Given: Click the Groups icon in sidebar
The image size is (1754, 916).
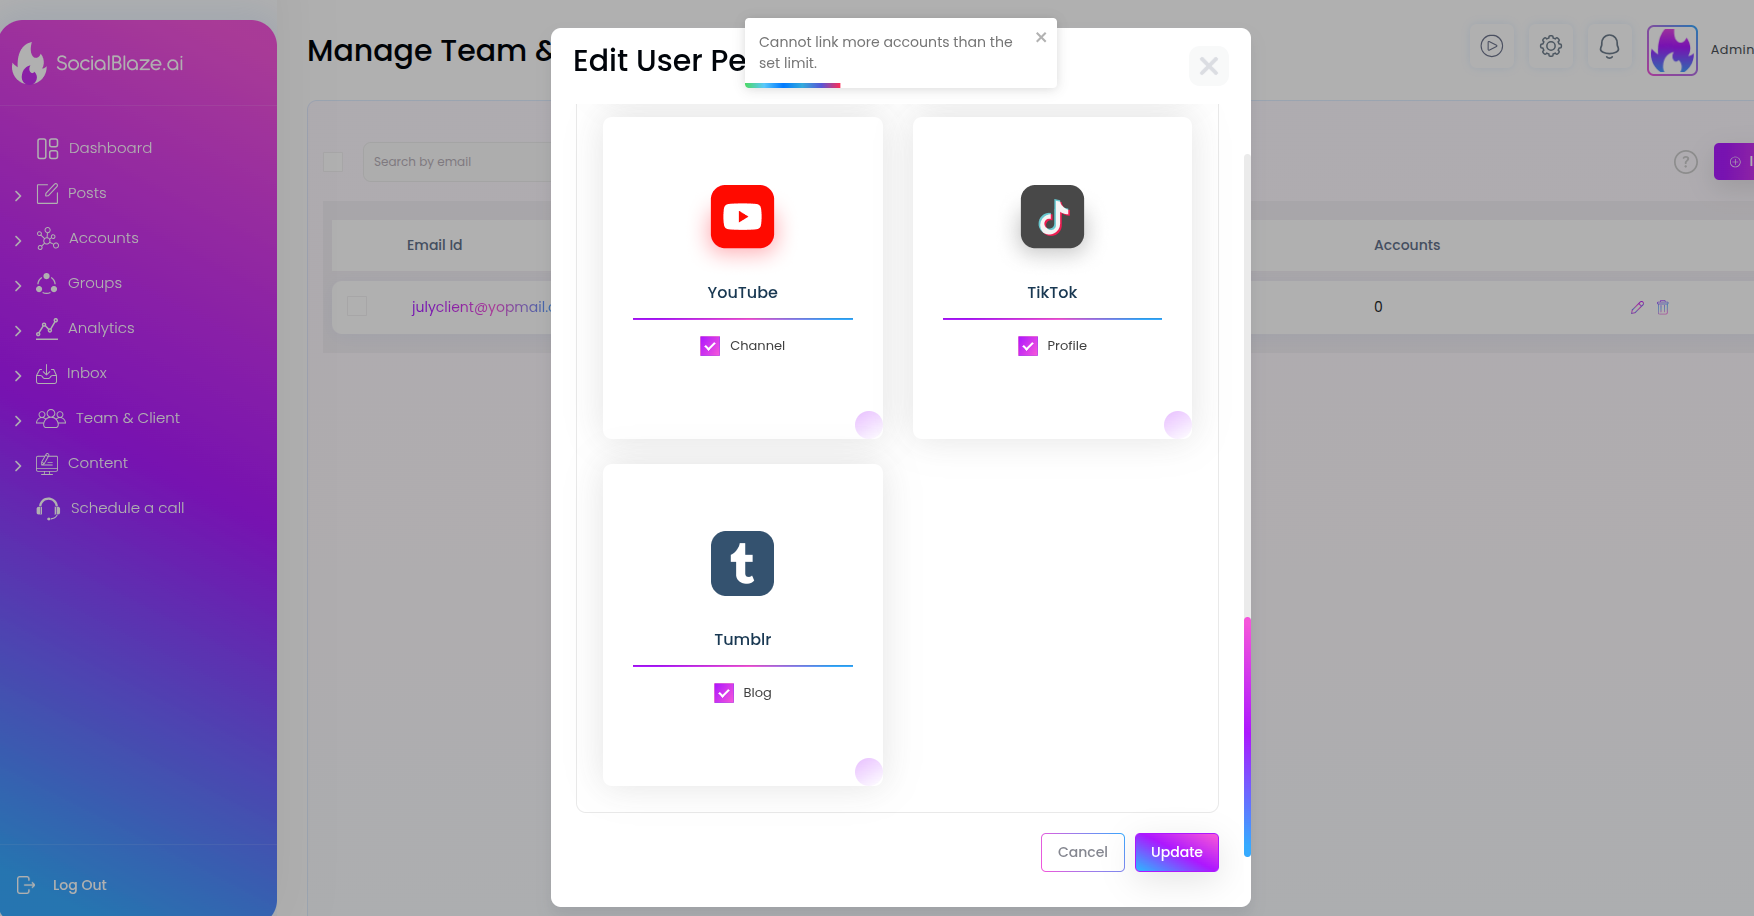Looking at the screenshot, I should pos(47,283).
